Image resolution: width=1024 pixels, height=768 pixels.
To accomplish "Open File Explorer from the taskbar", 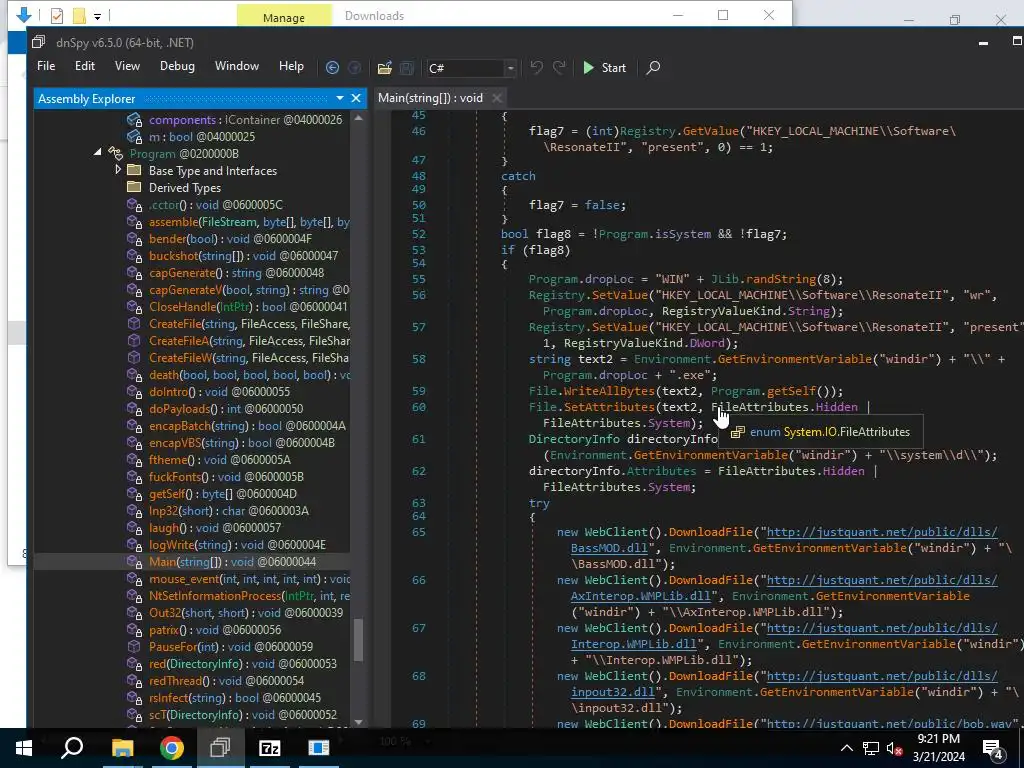I will click(x=122, y=748).
